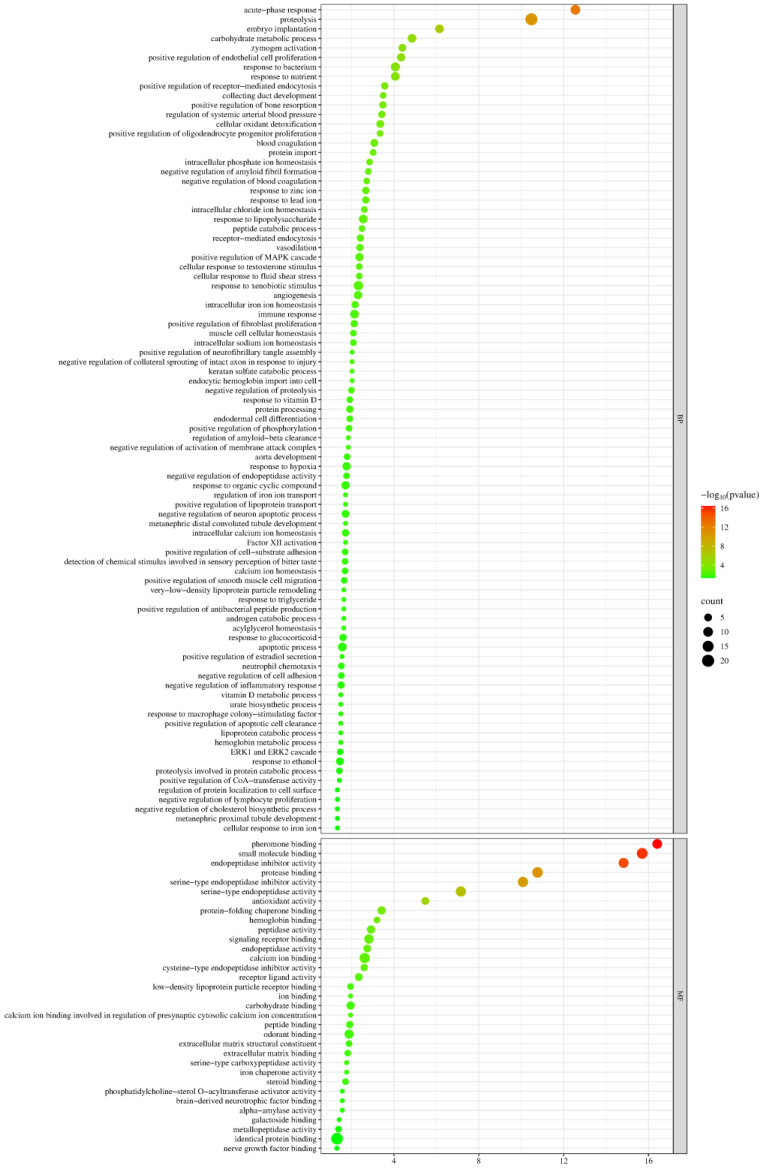This screenshot has height=1168, width=761.
Task: Select the small molecule binding dot
Action: click(642, 854)
